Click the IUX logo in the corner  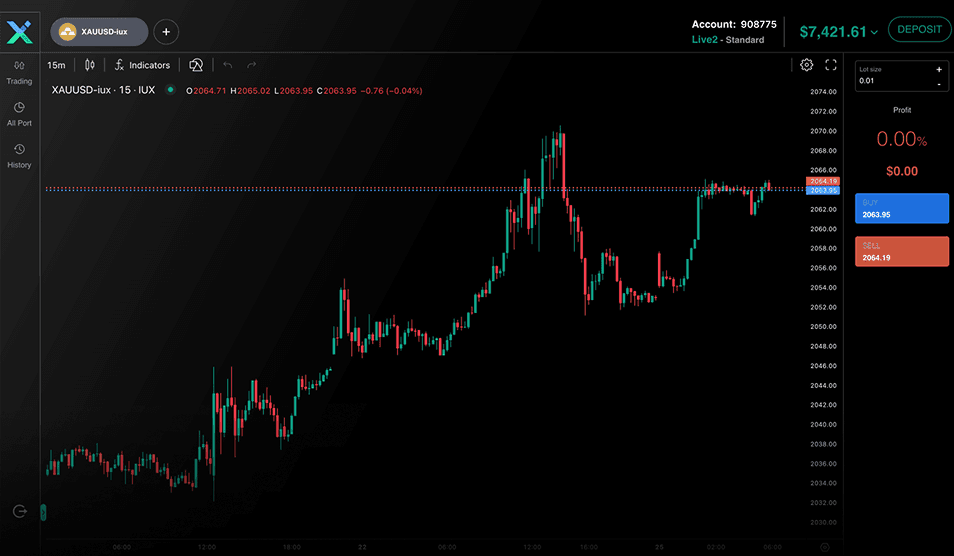tap(20, 32)
